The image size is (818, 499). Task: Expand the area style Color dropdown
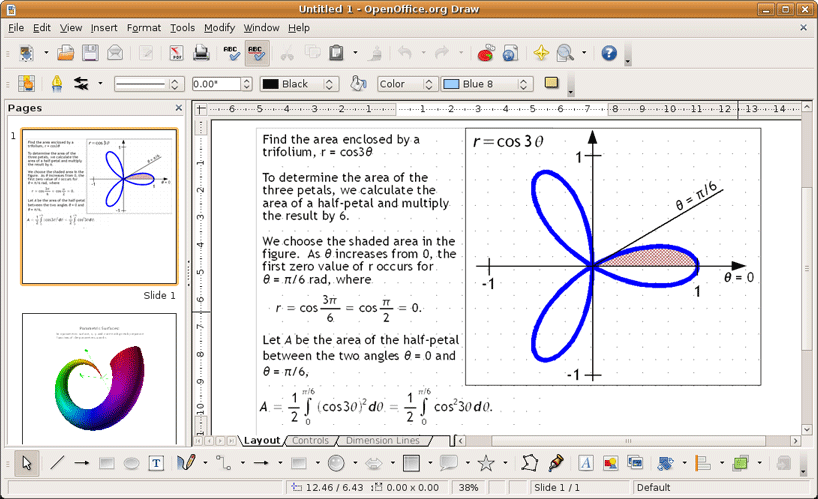(426, 85)
